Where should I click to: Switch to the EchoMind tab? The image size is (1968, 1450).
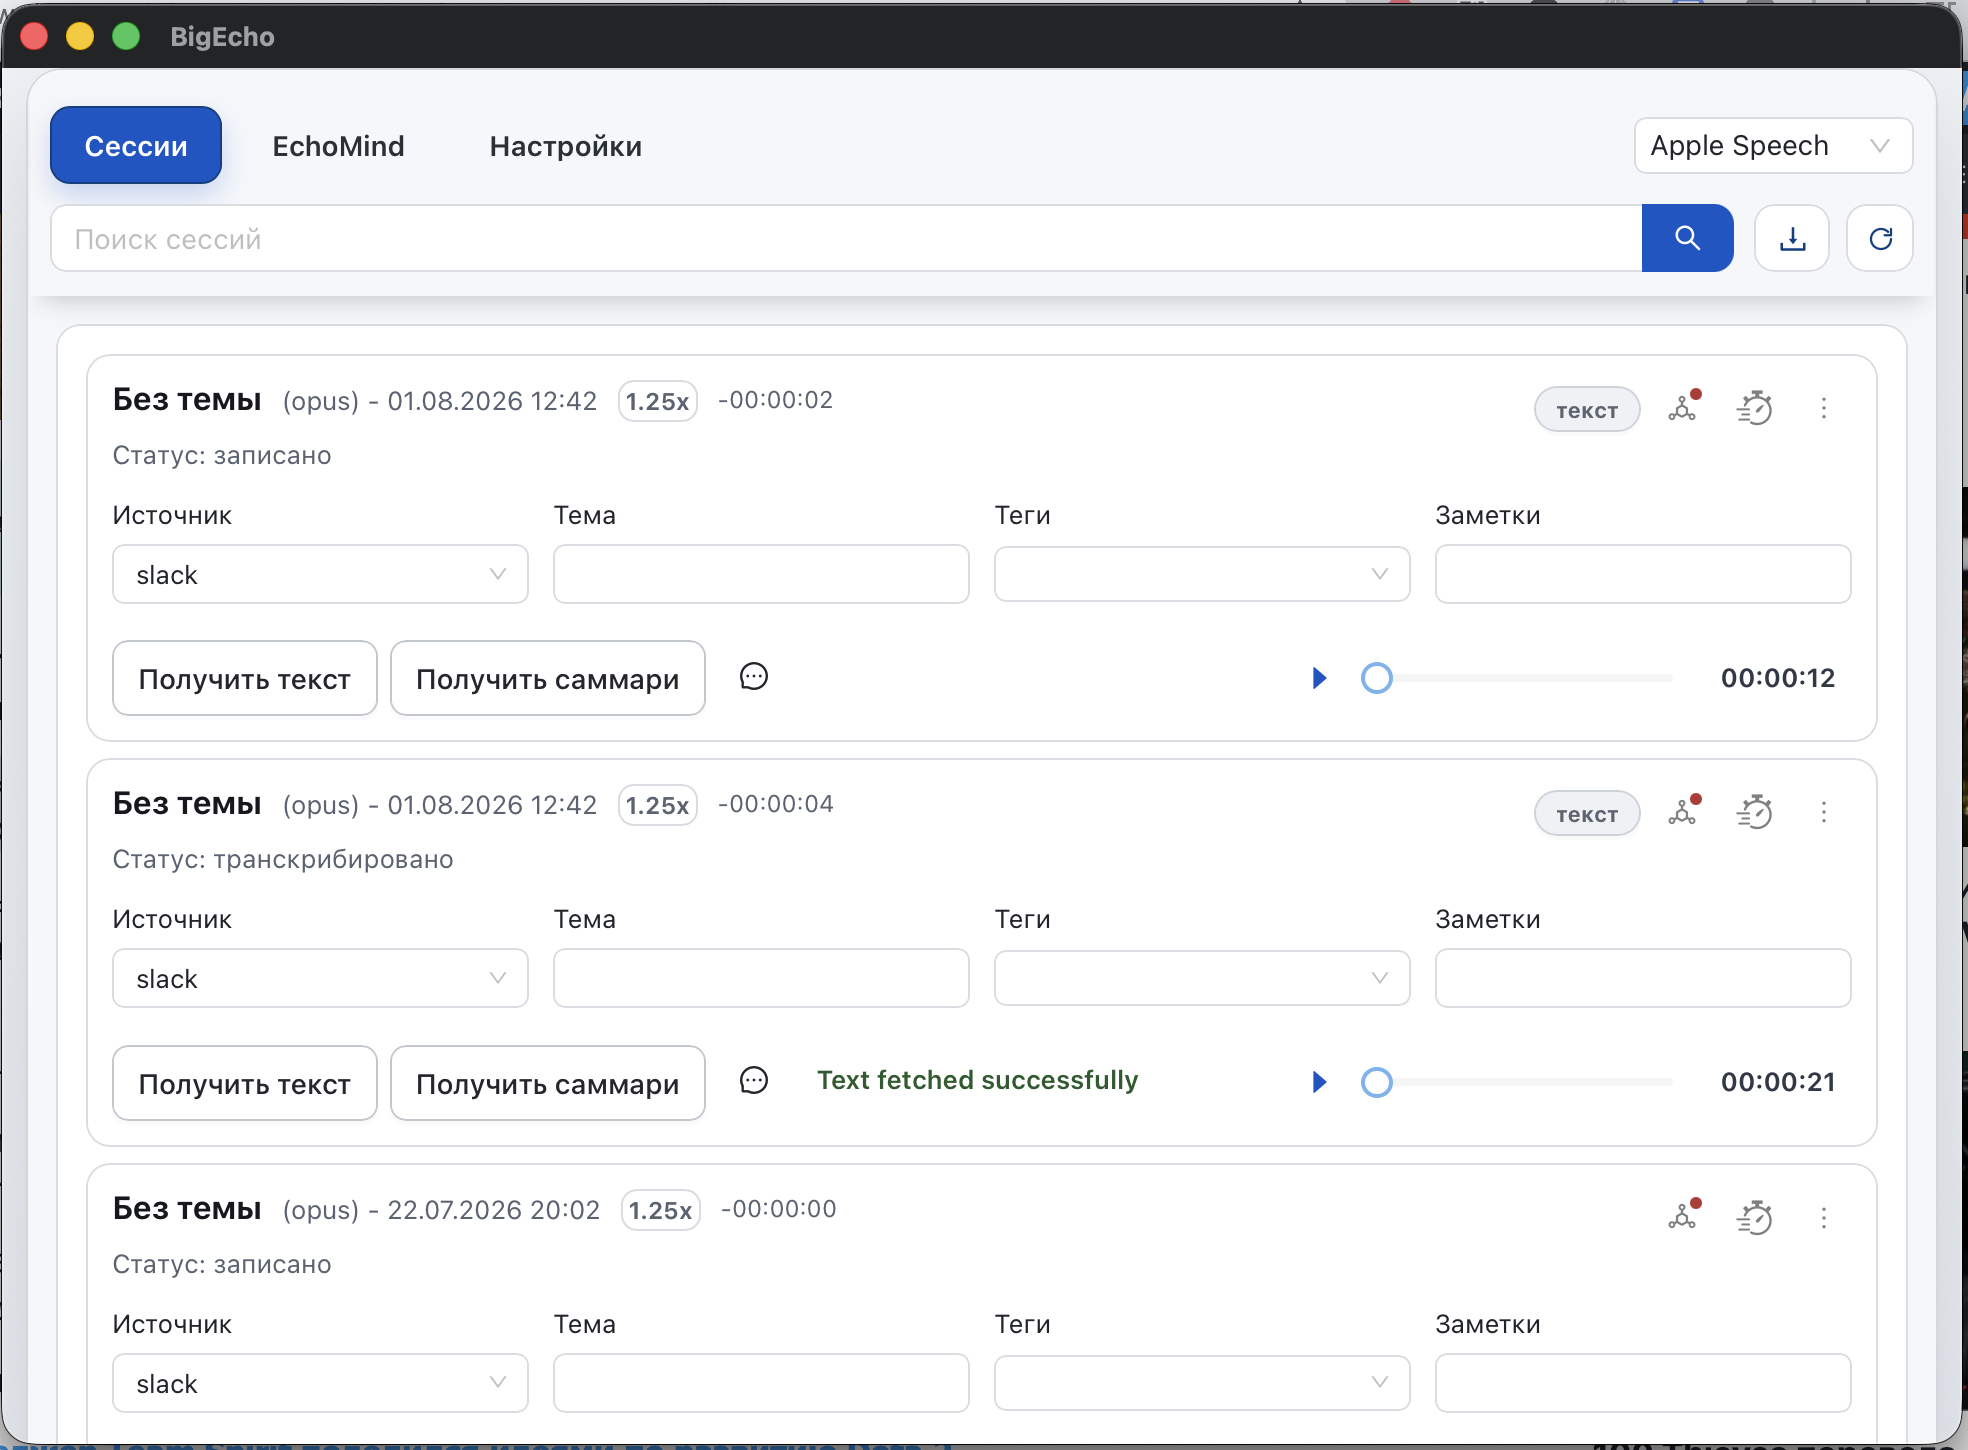(338, 146)
